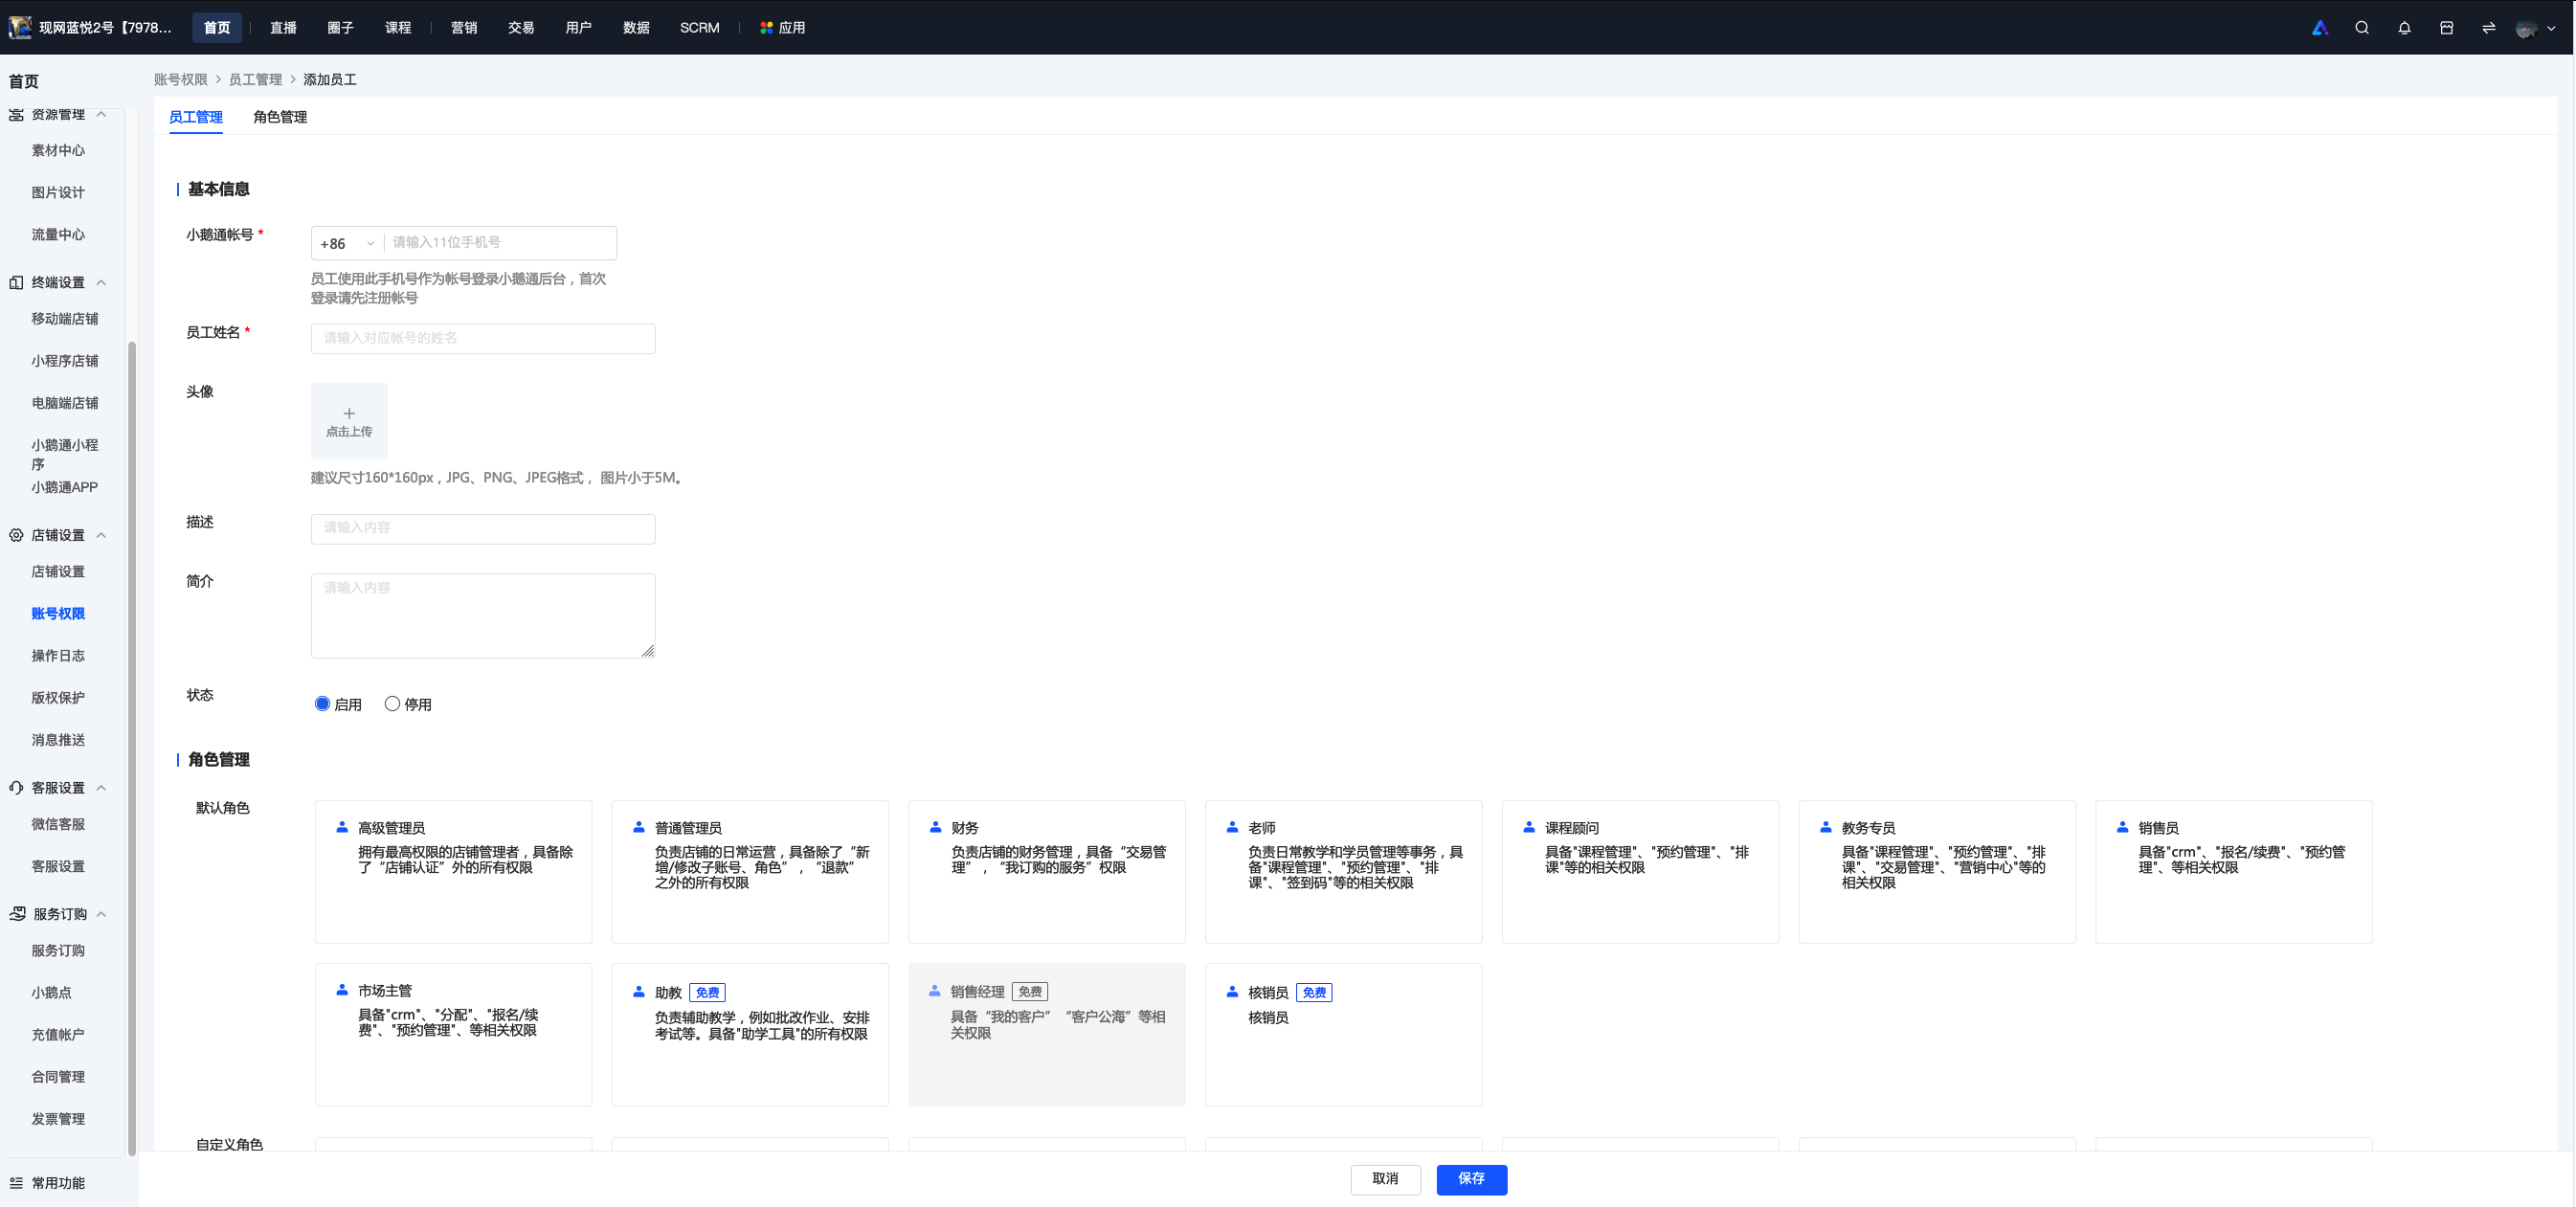Click the search magnifier icon in top bar

(2362, 28)
